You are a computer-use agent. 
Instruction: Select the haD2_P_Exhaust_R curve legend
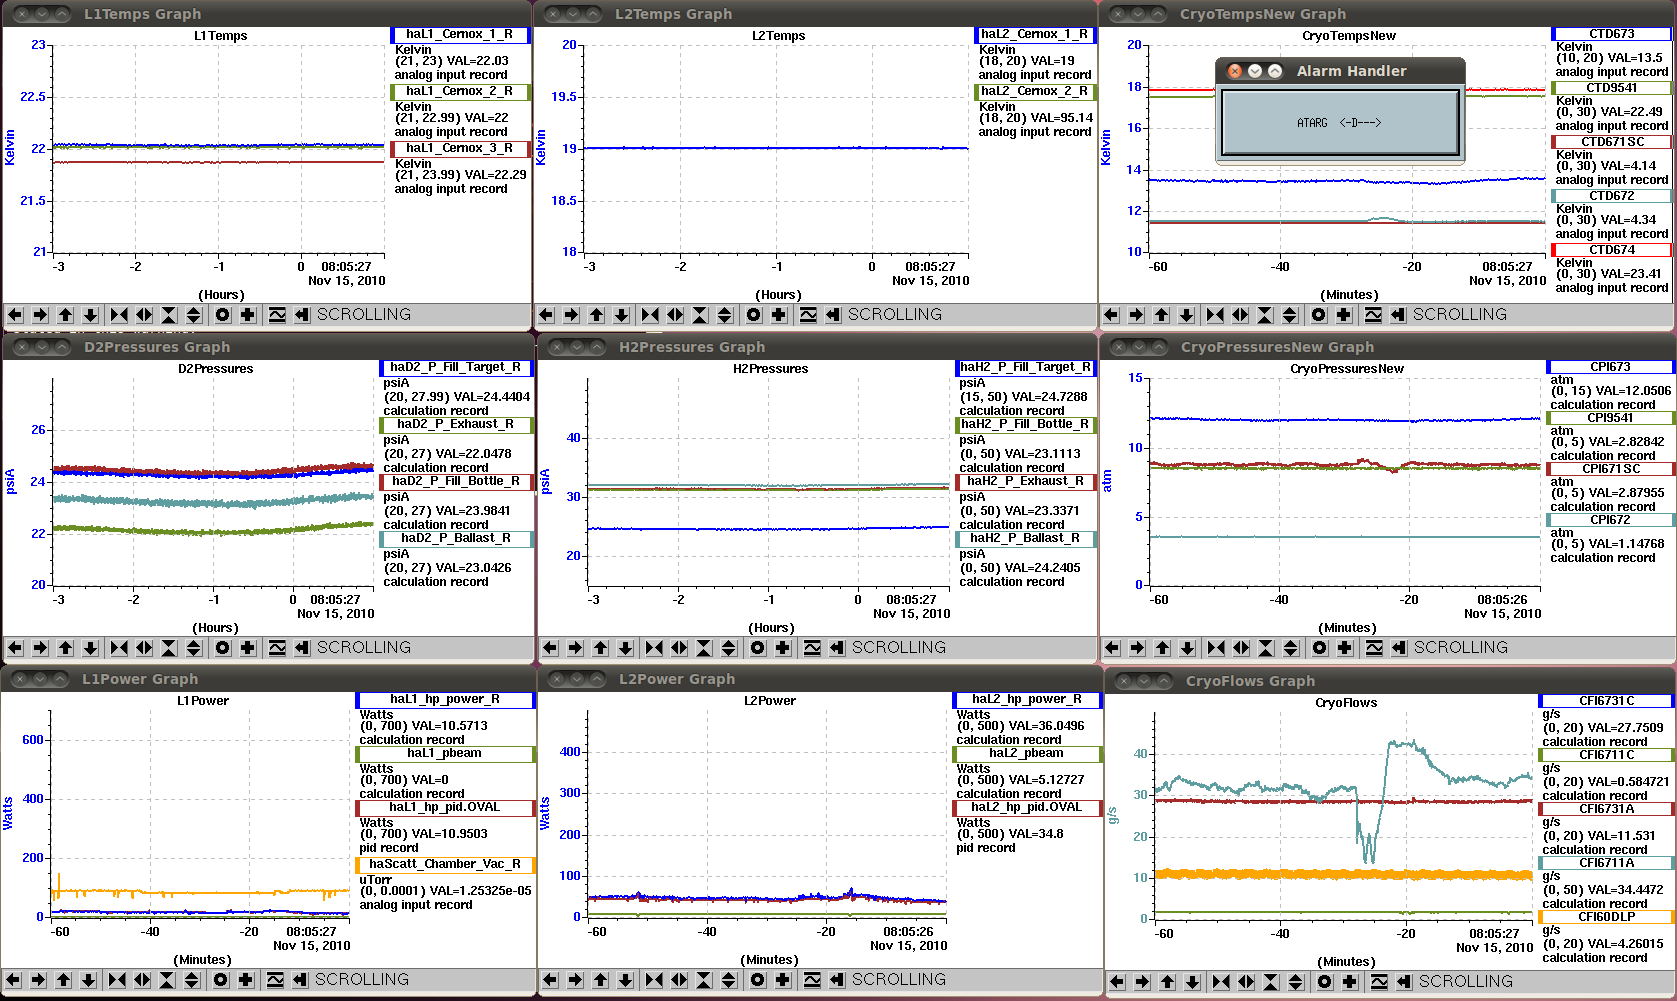456,425
